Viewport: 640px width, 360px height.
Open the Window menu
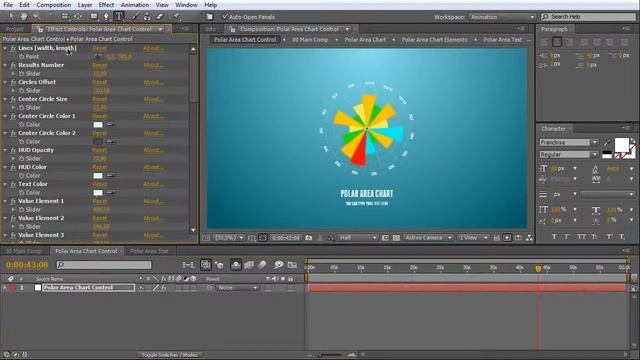(186, 5)
